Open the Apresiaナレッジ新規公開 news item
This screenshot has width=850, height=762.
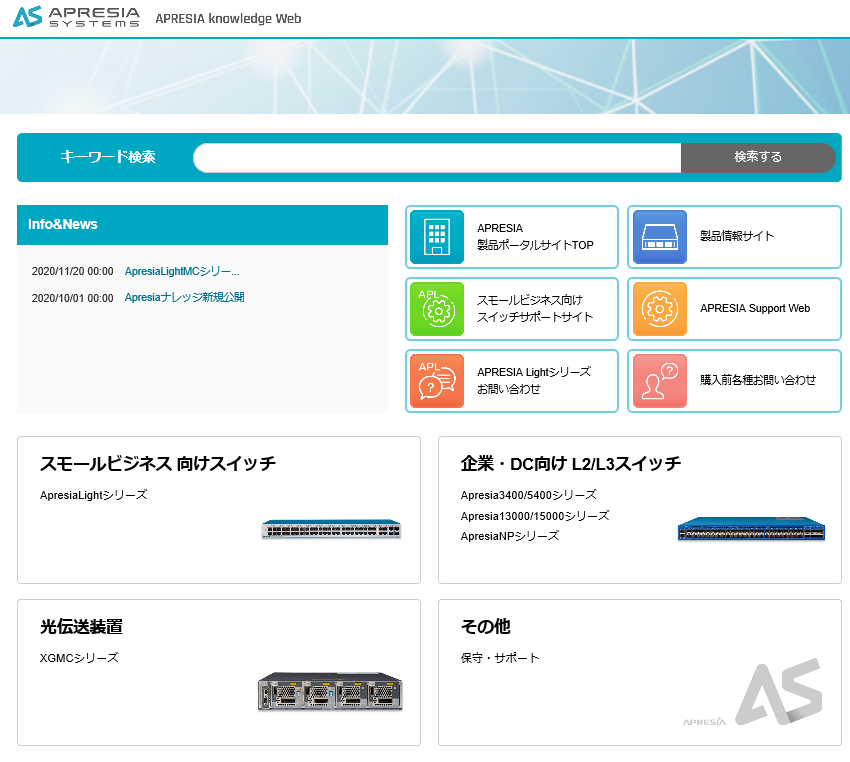(x=184, y=298)
